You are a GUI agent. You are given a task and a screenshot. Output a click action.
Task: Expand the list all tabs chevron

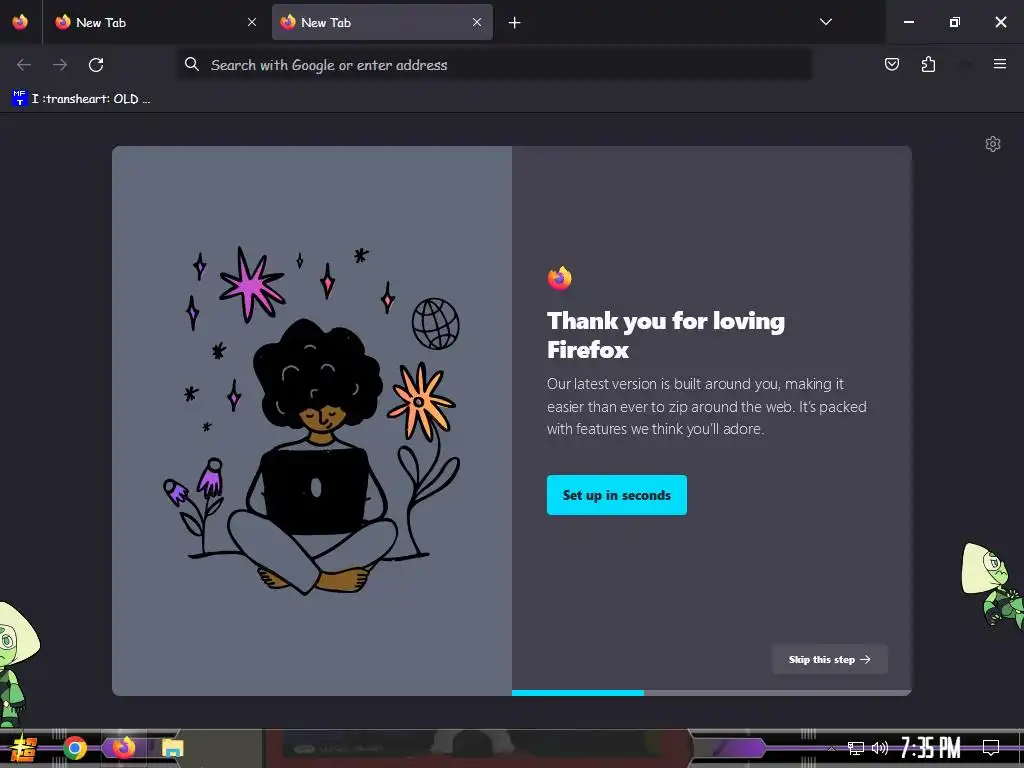[x=825, y=22]
